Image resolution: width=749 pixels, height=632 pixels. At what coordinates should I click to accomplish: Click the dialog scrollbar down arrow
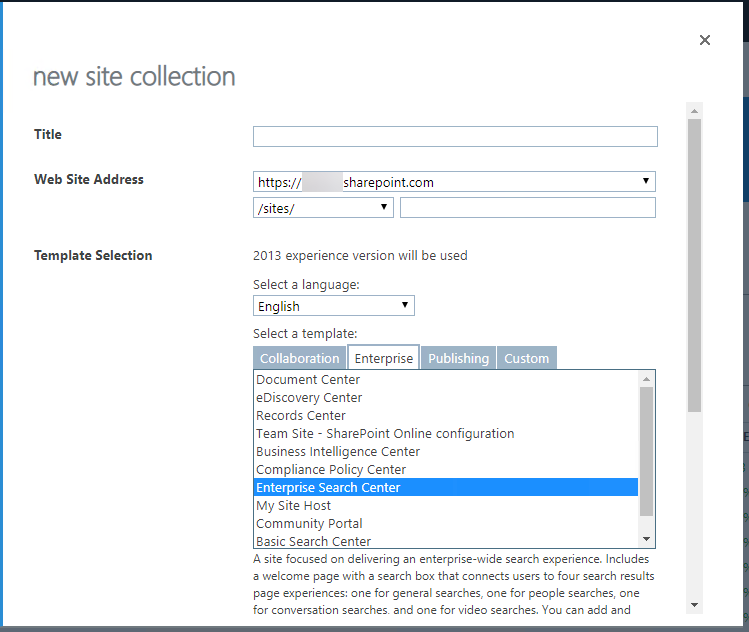pos(694,604)
